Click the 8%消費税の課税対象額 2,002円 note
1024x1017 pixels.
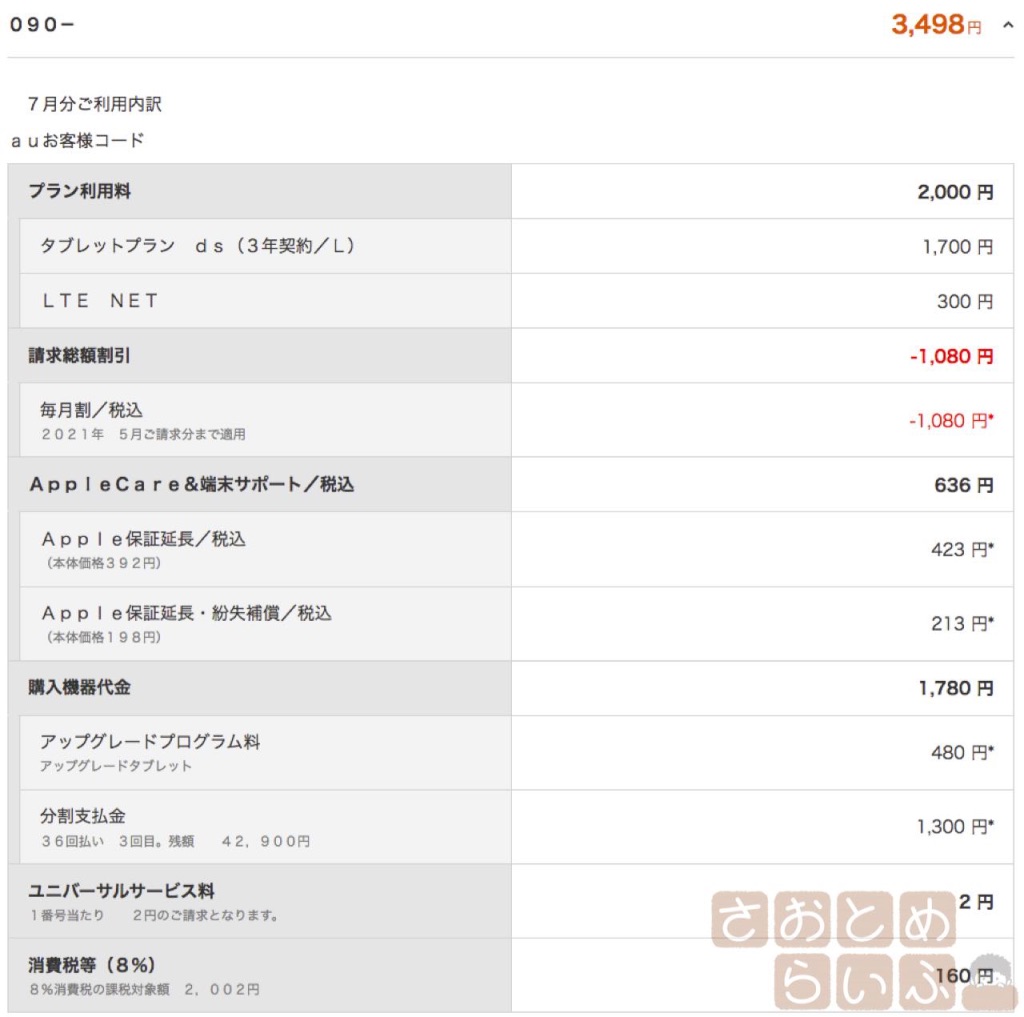[x=144, y=990]
